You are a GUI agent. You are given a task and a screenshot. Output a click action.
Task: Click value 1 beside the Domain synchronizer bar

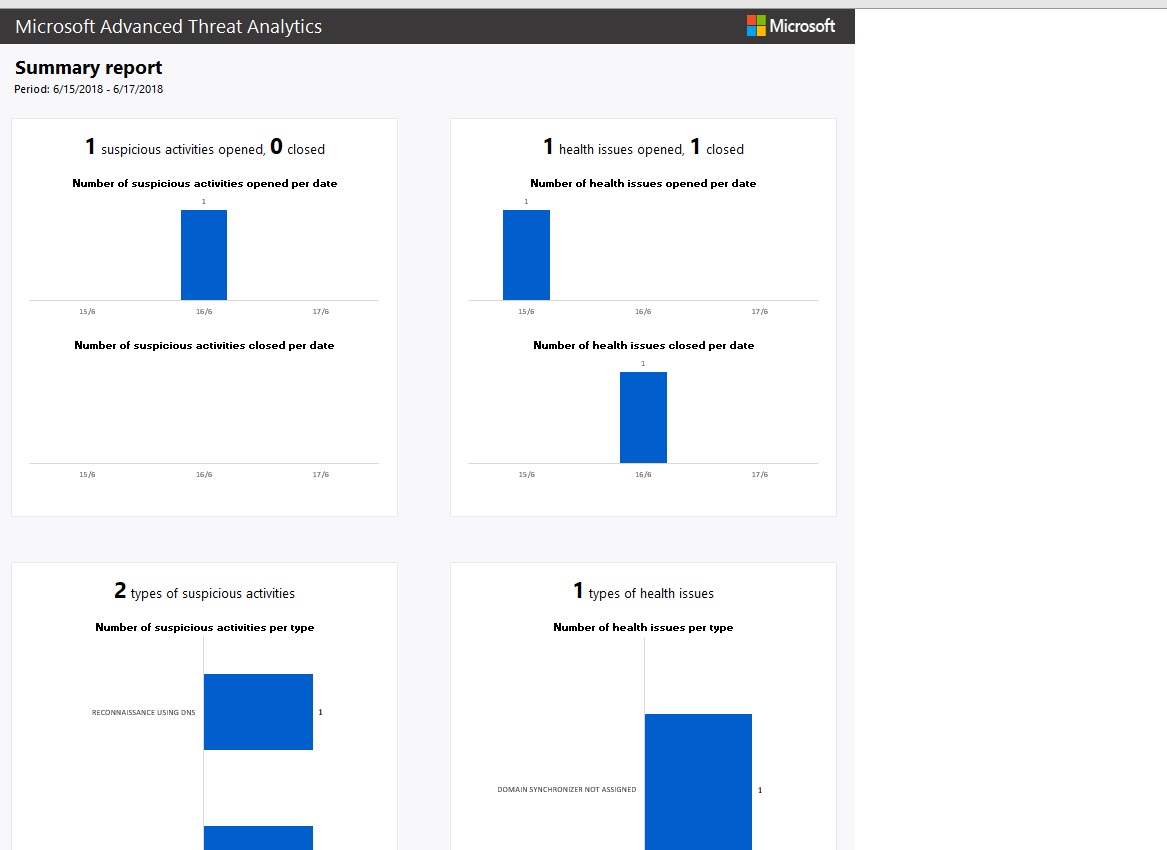(x=760, y=790)
